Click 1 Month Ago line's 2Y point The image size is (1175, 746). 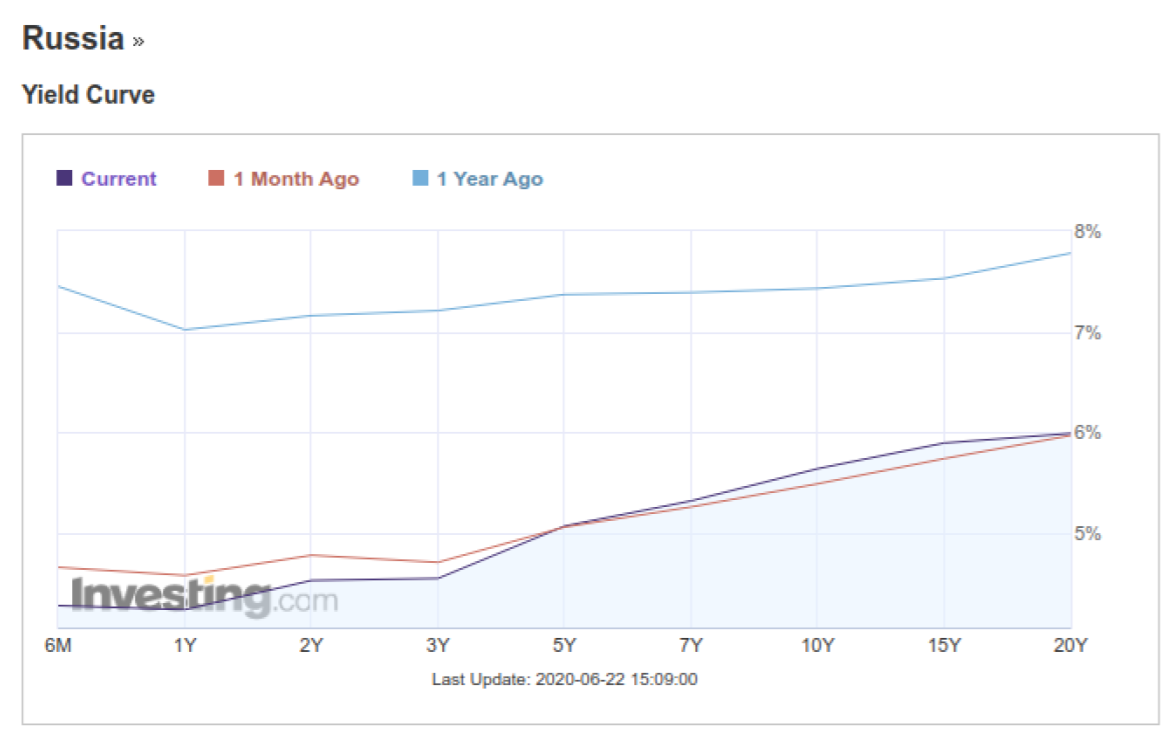tap(311, 555)
